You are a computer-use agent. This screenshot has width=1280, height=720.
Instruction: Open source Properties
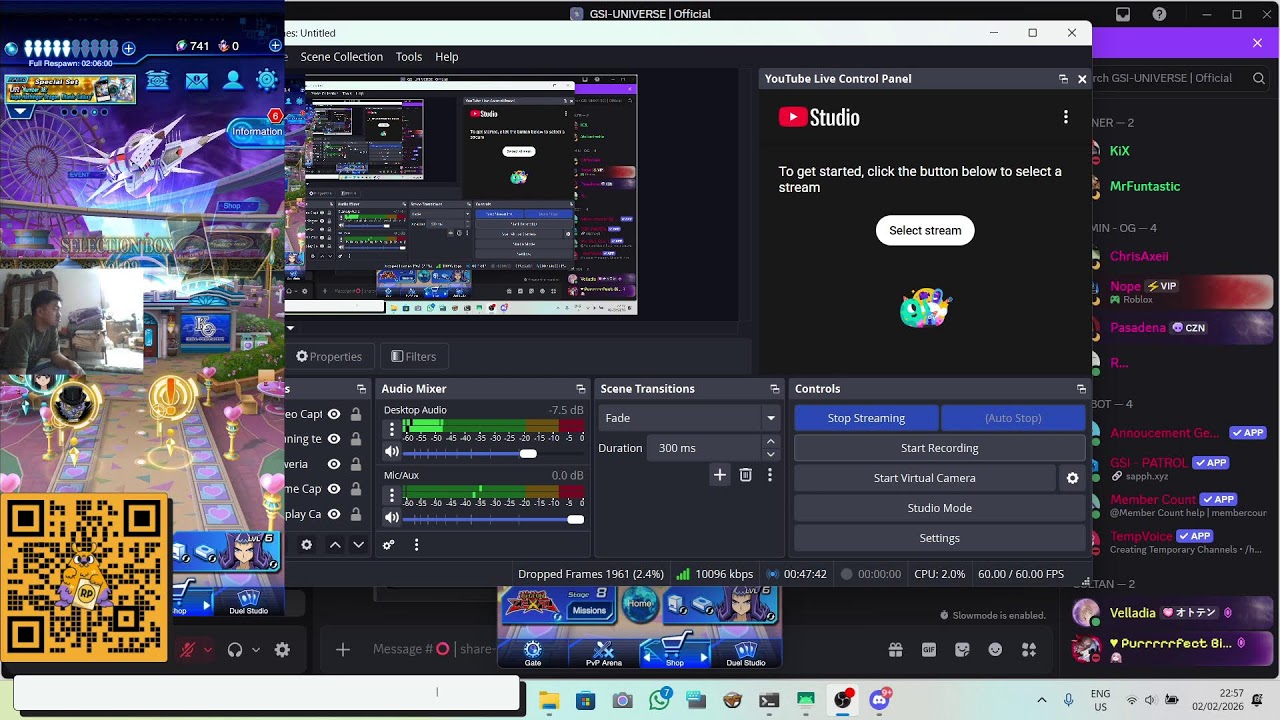329,356
